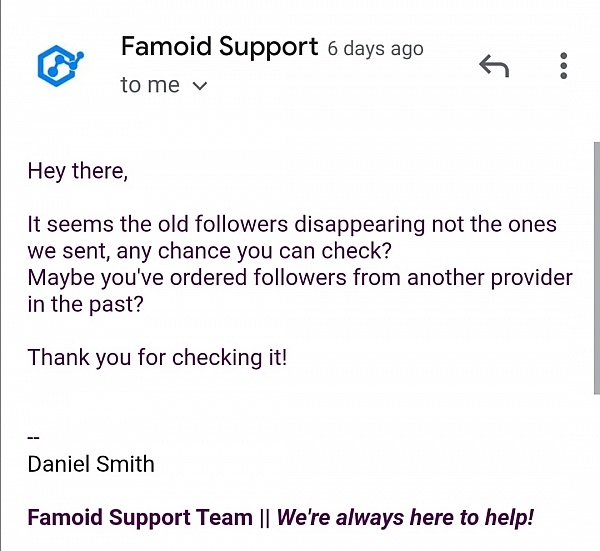This screenshot has width=600, height=551.
Task: Click the "to me" recipient label
Action: (150, 85)
